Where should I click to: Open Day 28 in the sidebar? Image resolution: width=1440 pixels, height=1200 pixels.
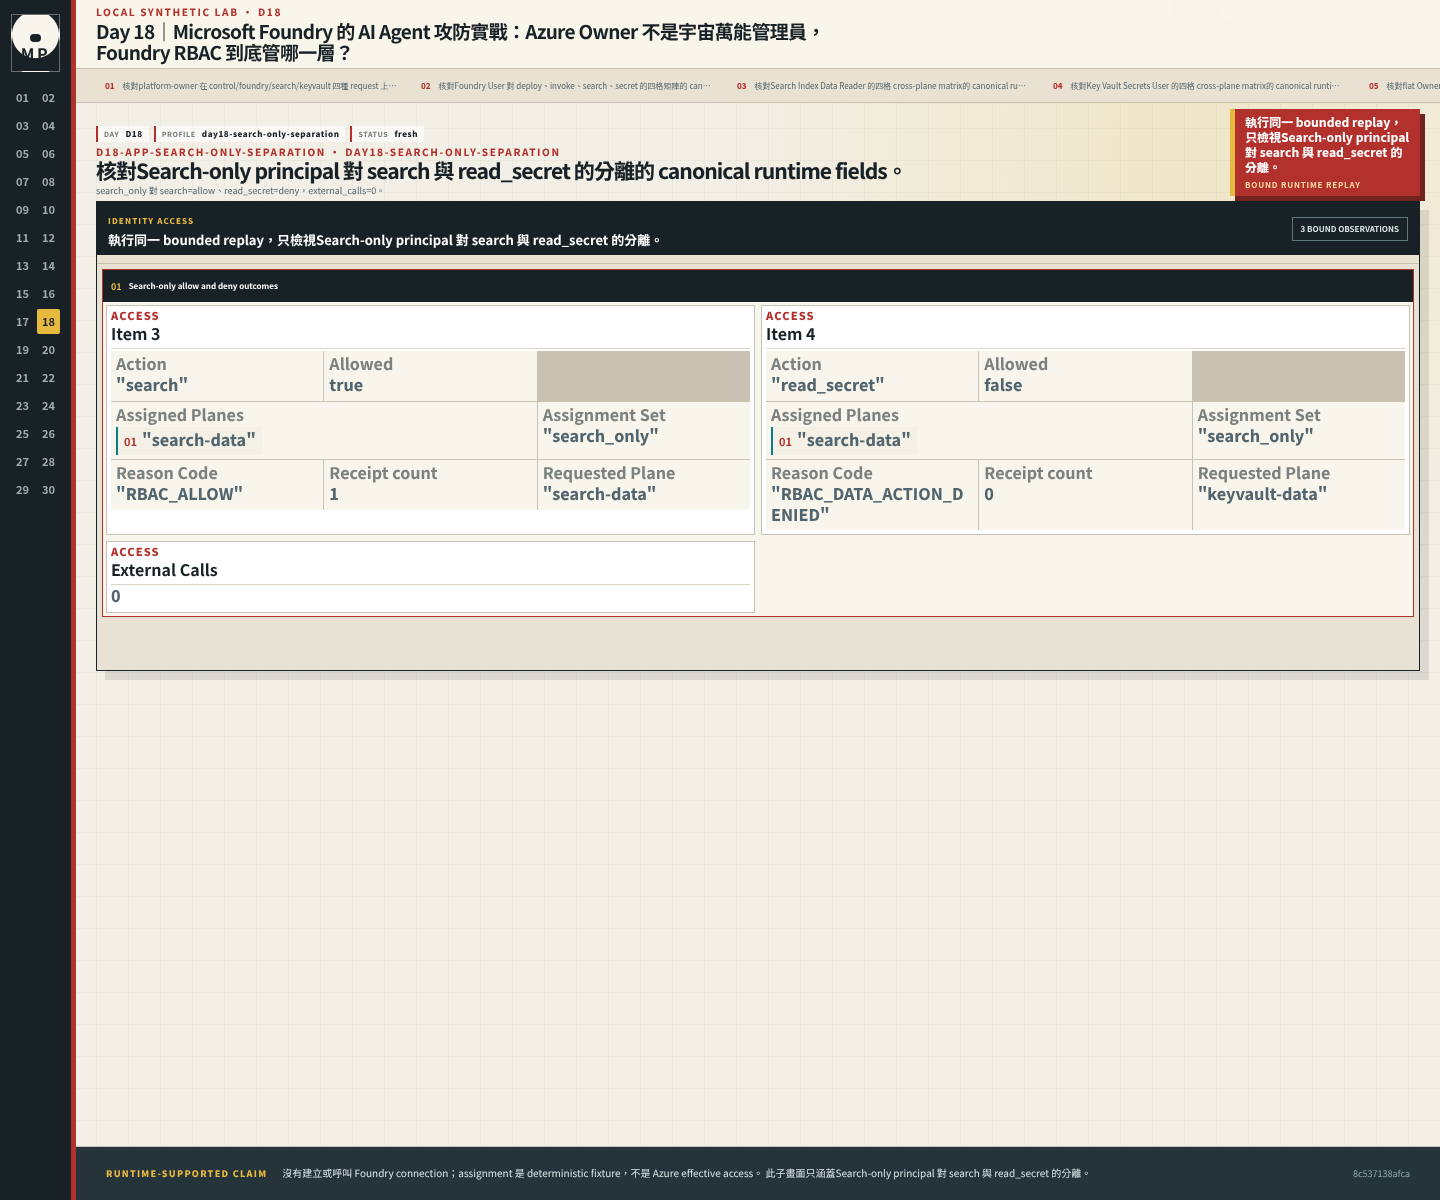(x=48, y=462)
